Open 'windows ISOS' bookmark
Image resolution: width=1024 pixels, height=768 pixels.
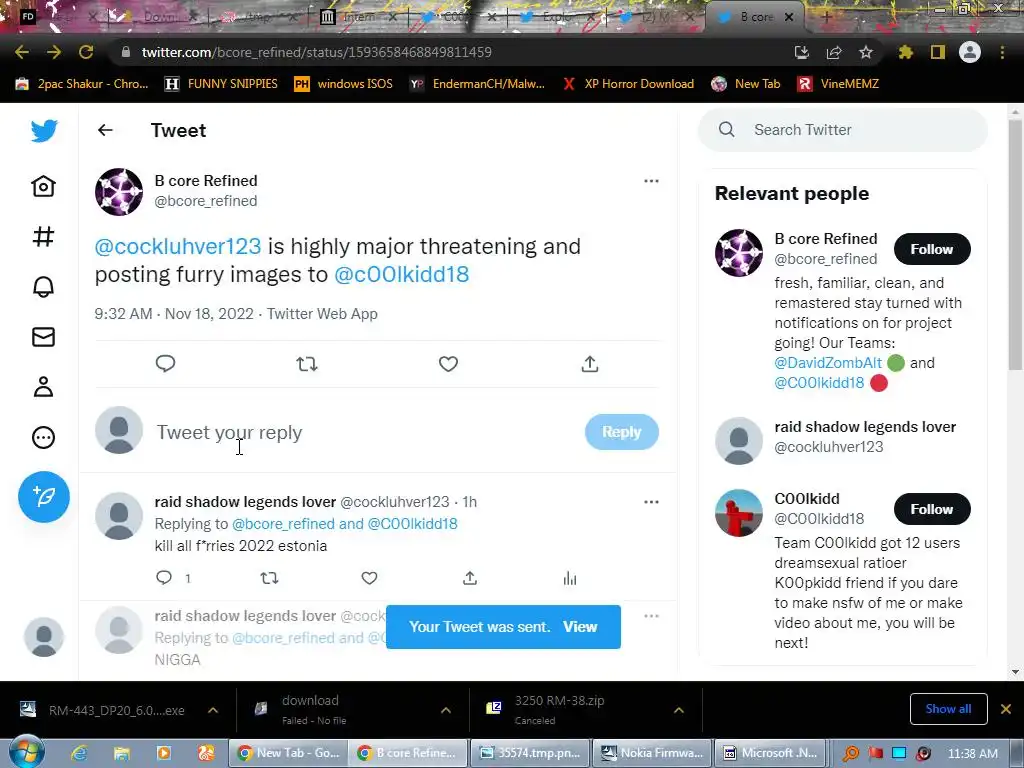tap(344, 84)
